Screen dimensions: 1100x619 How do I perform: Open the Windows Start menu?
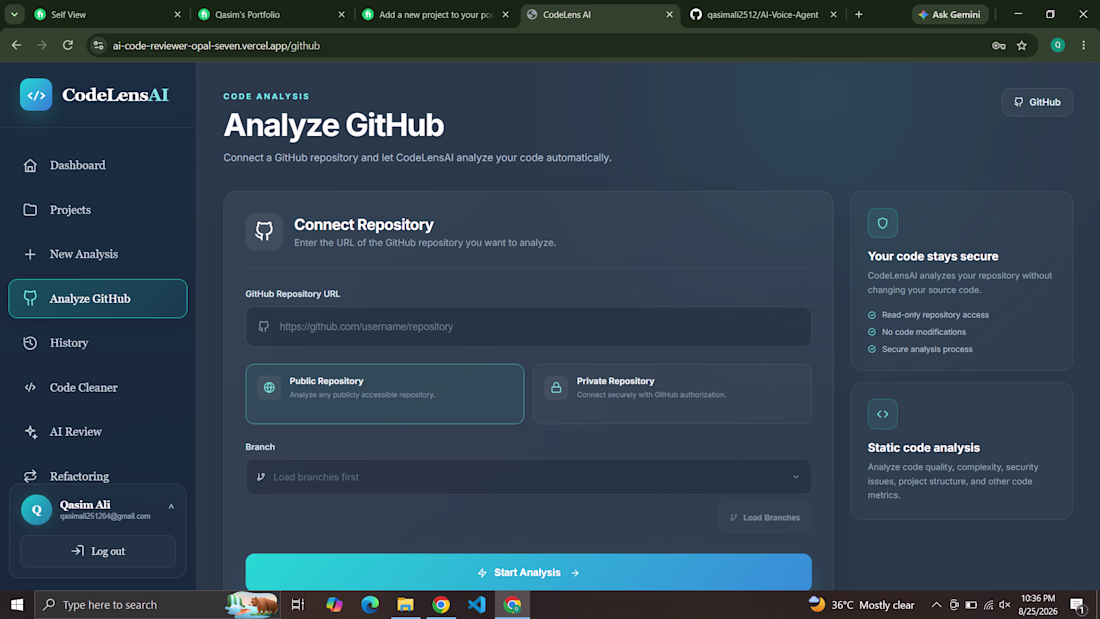coord(17,604)
